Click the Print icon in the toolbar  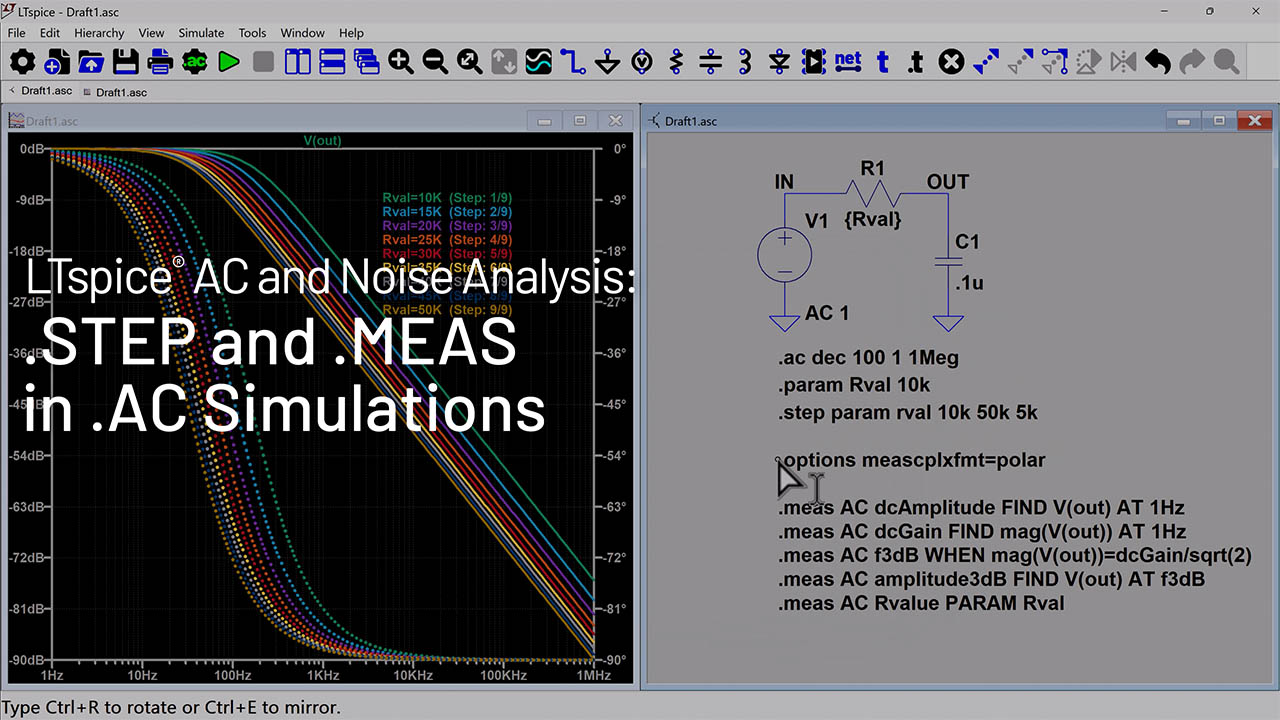click(x=160, y=62)
